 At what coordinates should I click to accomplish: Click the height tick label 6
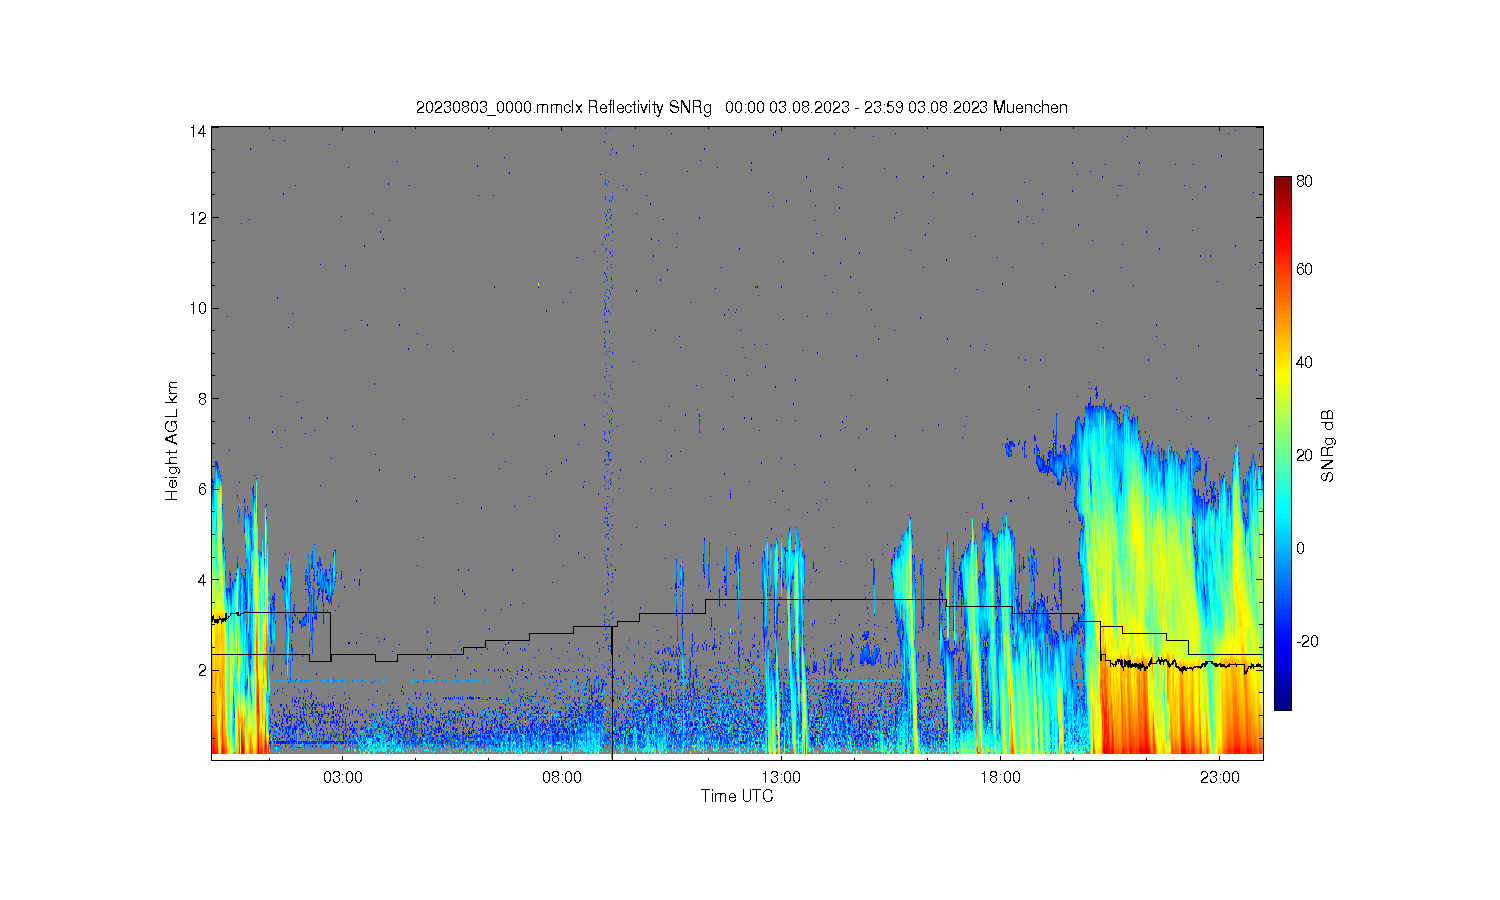[202, 489]
